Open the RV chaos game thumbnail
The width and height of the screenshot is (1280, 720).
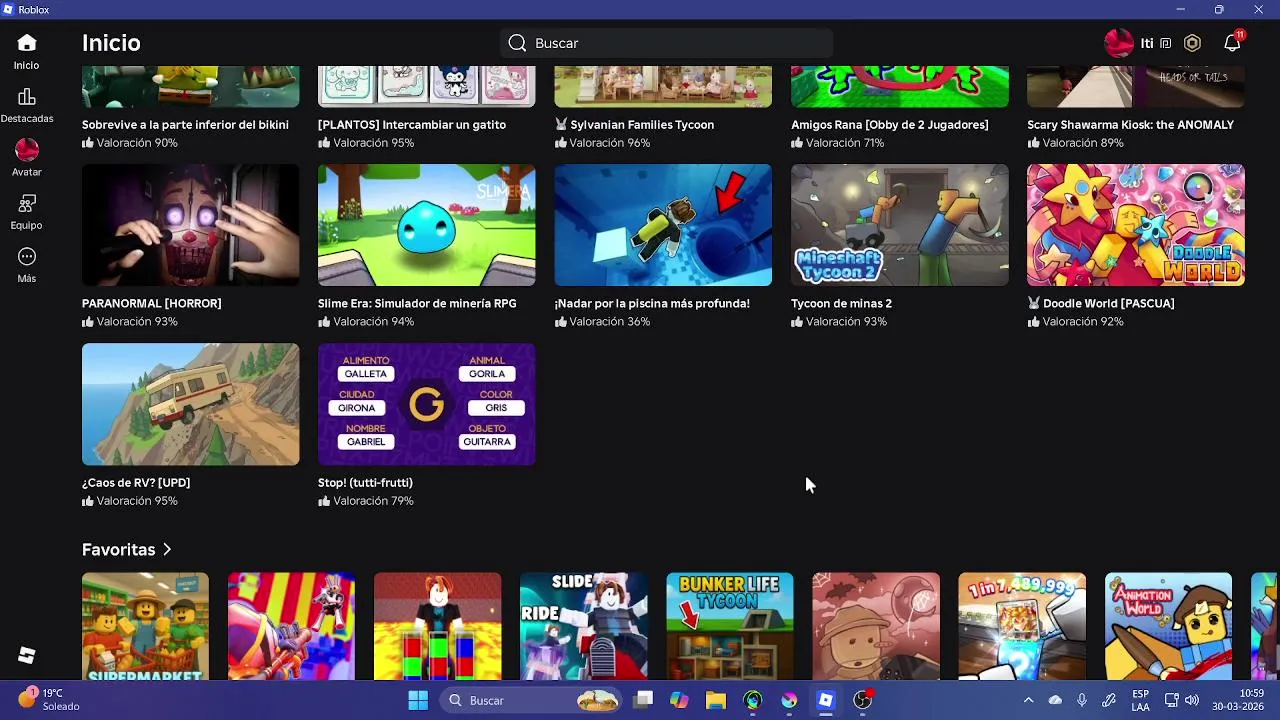click(x=190, y=404)
